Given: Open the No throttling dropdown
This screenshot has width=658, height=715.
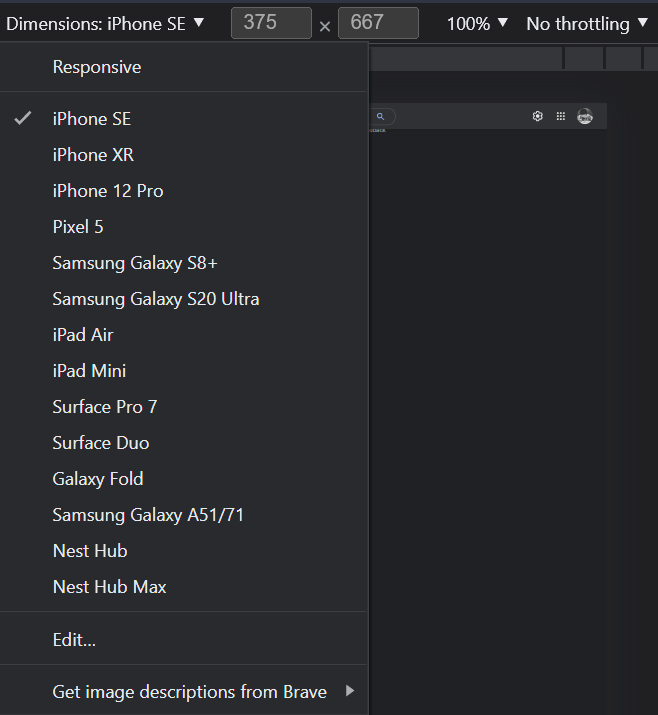Looking at the screenshot, I should (586, 23).
